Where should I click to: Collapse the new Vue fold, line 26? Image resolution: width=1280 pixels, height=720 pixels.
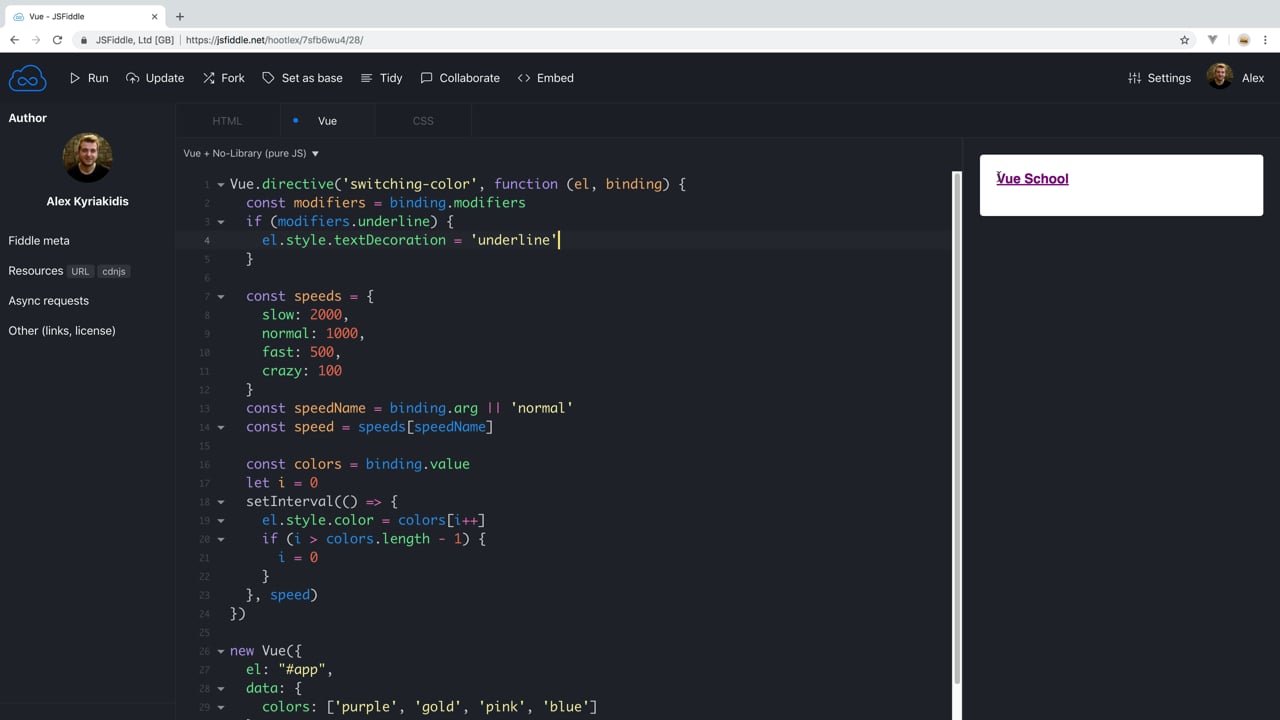tap(221, 651)
